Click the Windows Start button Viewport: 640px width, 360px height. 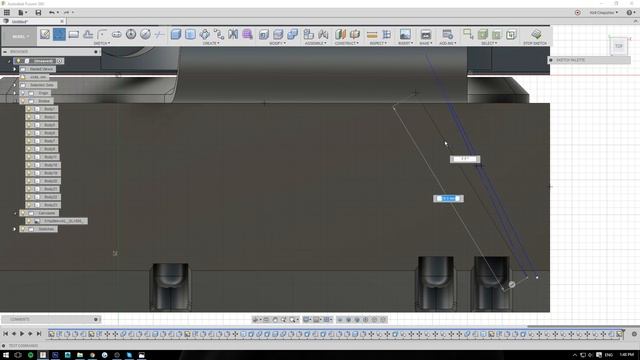click(x=6, y=355)
